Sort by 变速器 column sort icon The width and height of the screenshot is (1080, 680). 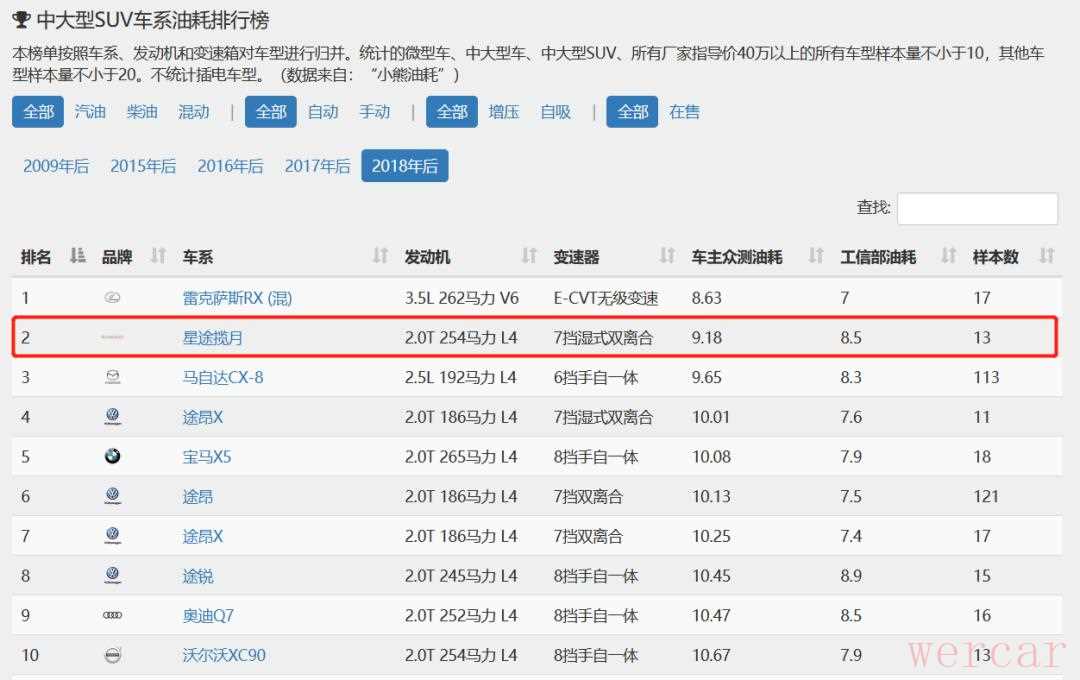(667, 256)
